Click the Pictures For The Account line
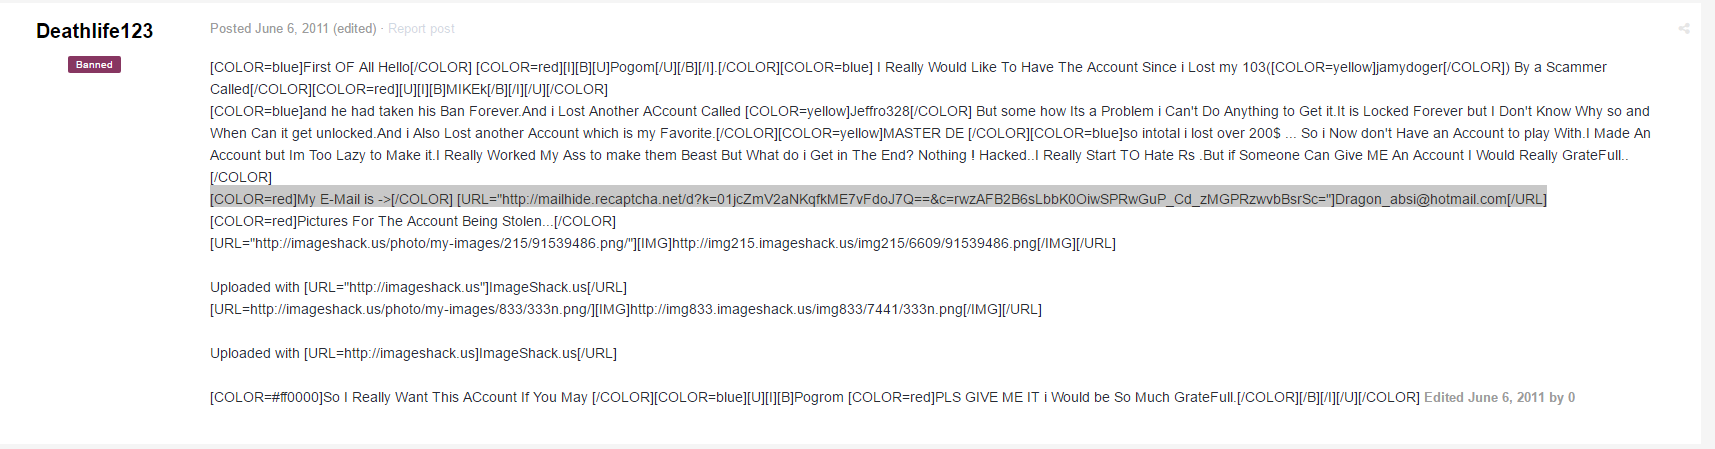Screen dimensions: 1715x449 coord(413,221)
